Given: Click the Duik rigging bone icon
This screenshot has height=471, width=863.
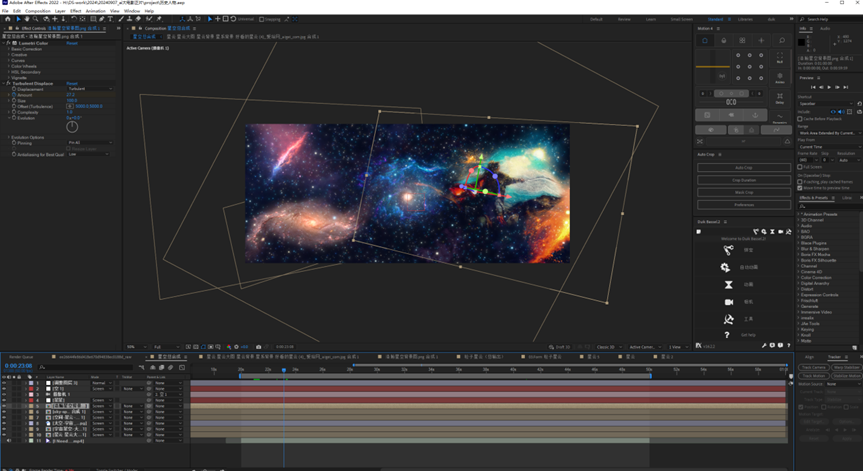Looking at the screenshot, I should [728, 250].
